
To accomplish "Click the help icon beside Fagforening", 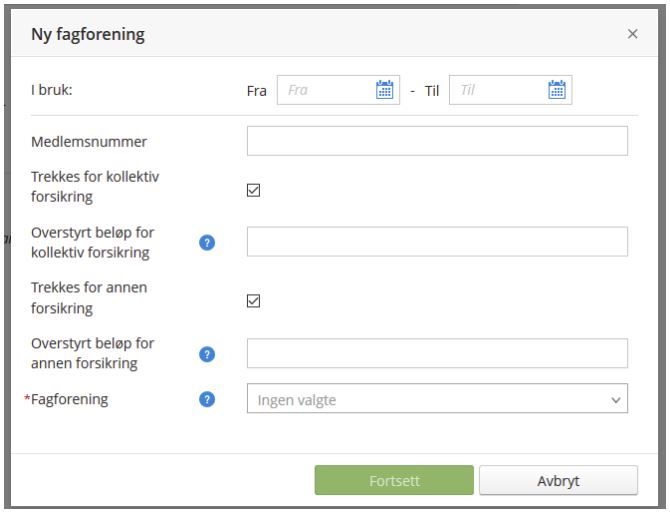I will 207,399.
